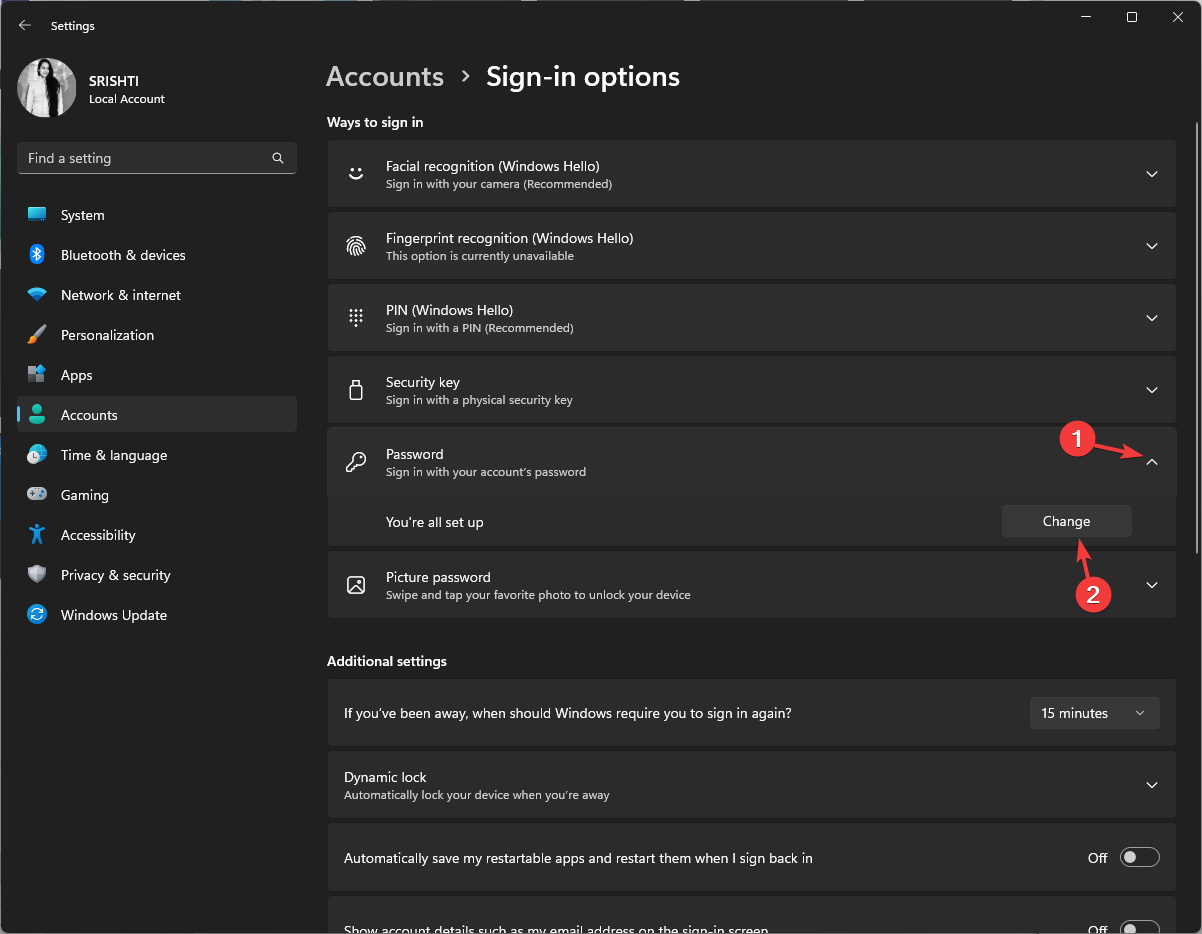
Task: Open Time & language settings
Action: click(x=157, y=455)
